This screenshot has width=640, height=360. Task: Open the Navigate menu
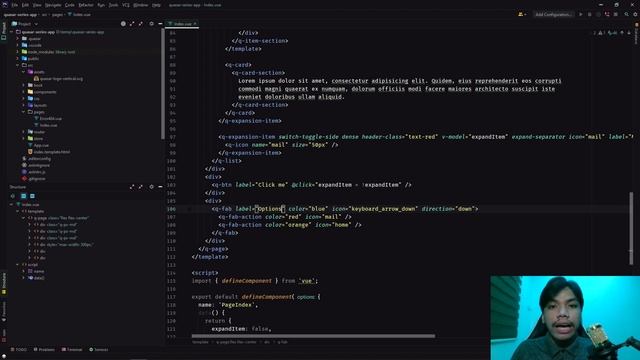[53, 5]
